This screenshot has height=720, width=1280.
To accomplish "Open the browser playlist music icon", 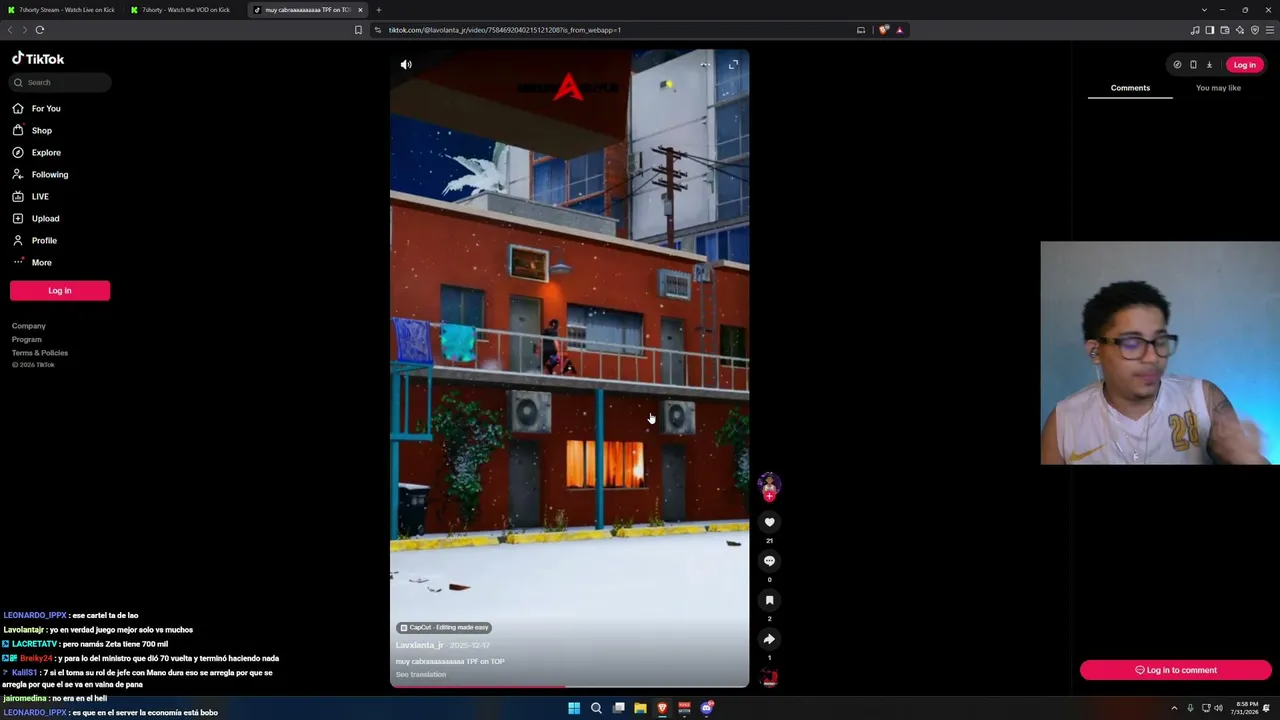I will (x=1195, y=30).
